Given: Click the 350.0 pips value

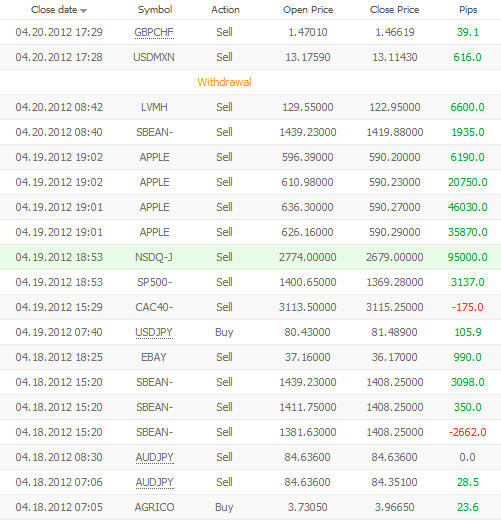Looking at the screenshot, I should tap(468, 407).
